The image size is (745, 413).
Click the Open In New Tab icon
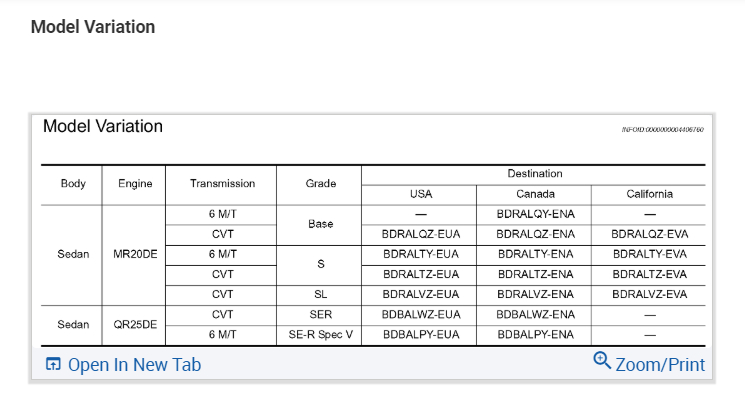pyautogui.click(x=54, y=365)
